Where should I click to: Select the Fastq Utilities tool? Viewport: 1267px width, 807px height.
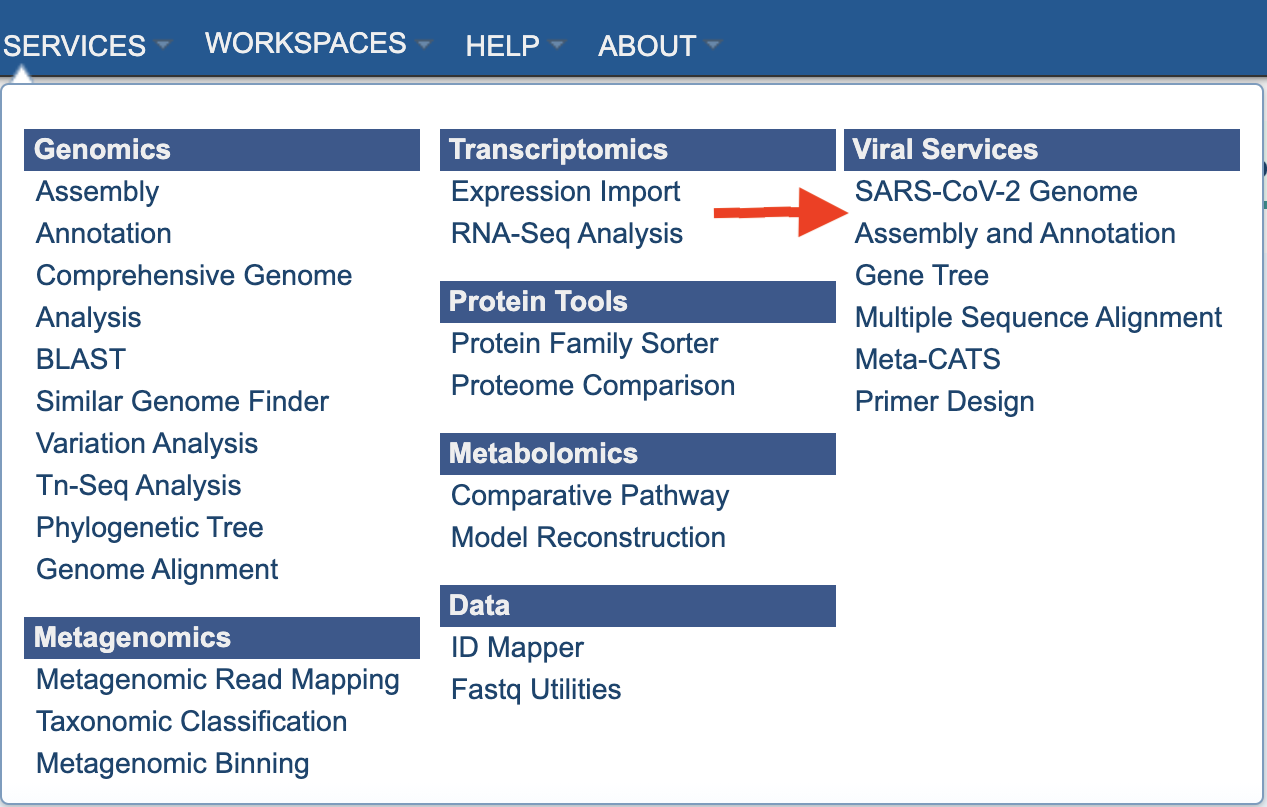click(535, 689)
